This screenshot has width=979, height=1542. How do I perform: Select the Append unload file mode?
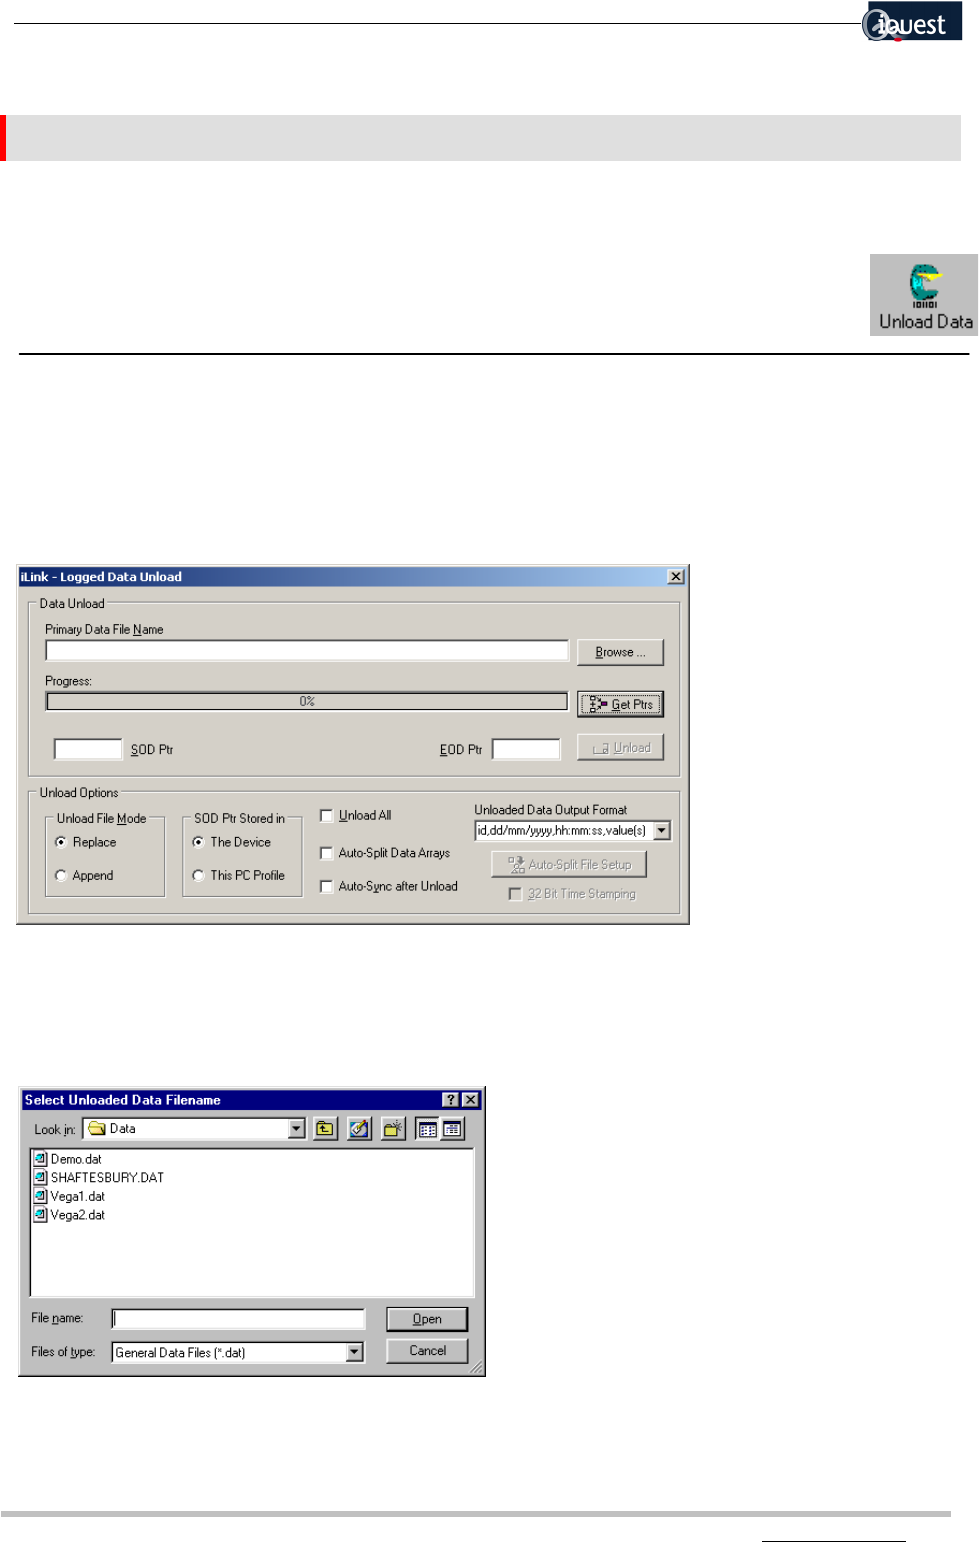pyautogui.click(x=61, y=875)
